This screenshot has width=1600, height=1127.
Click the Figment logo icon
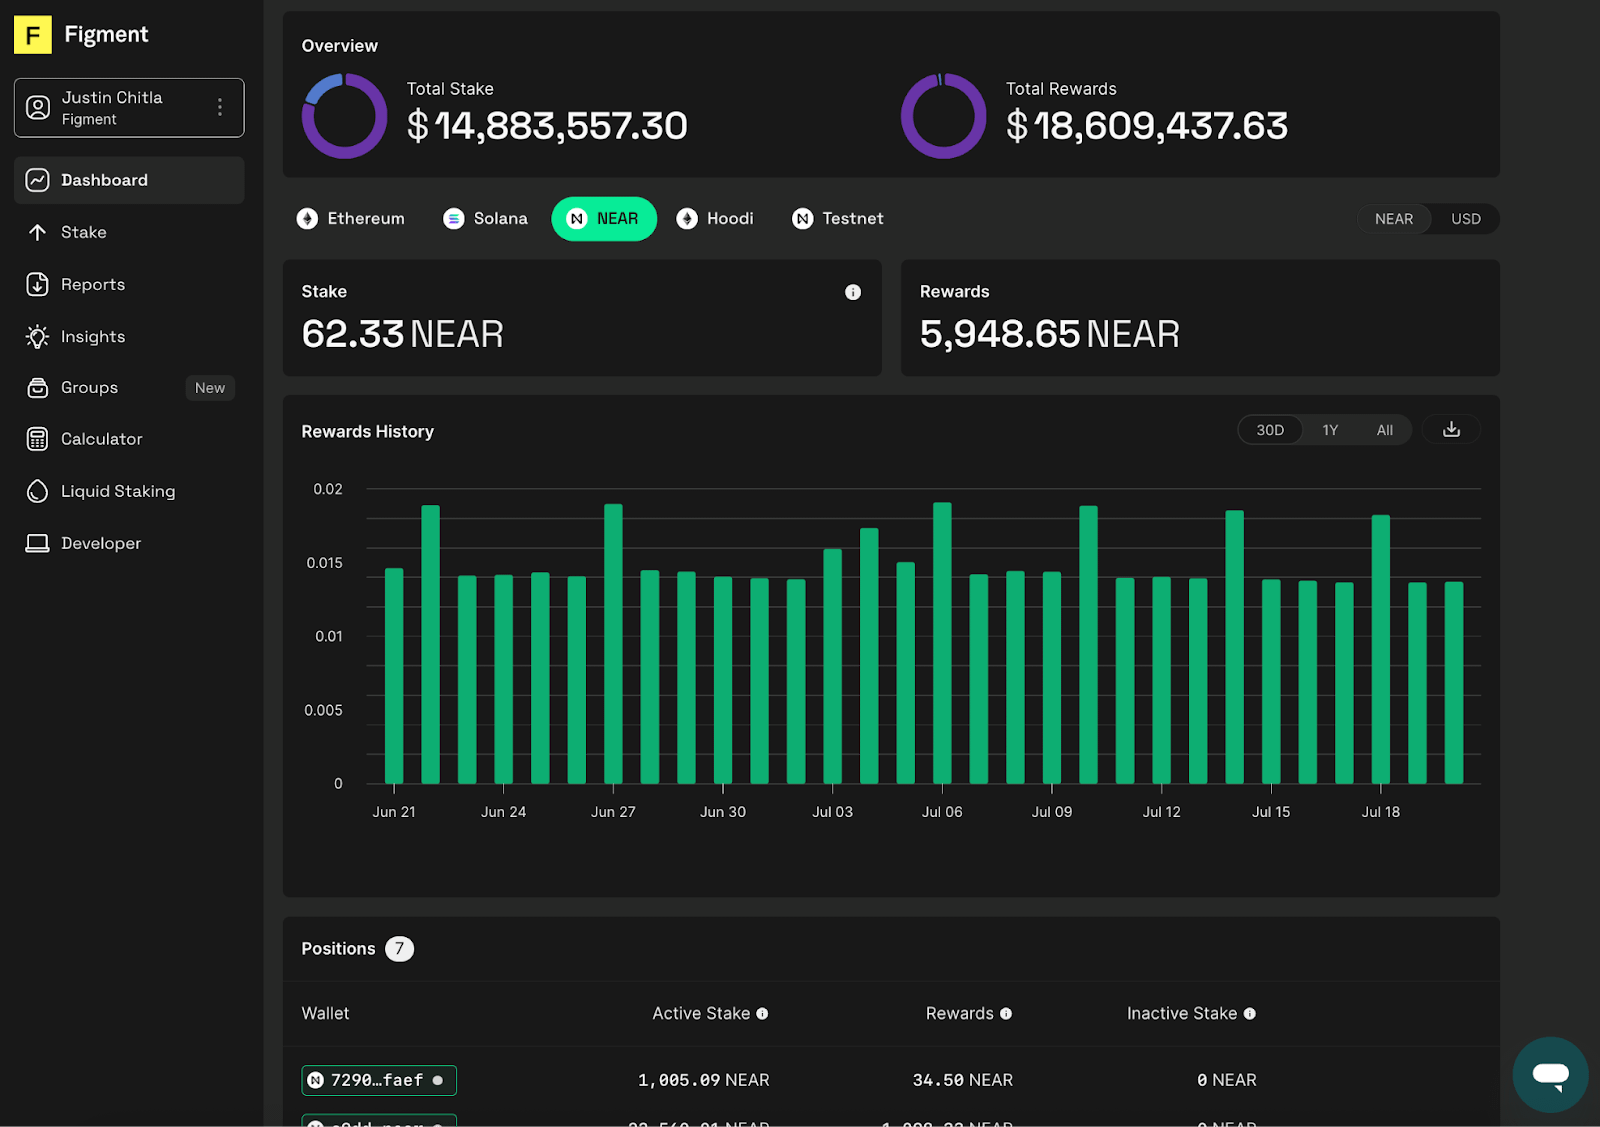33,35
